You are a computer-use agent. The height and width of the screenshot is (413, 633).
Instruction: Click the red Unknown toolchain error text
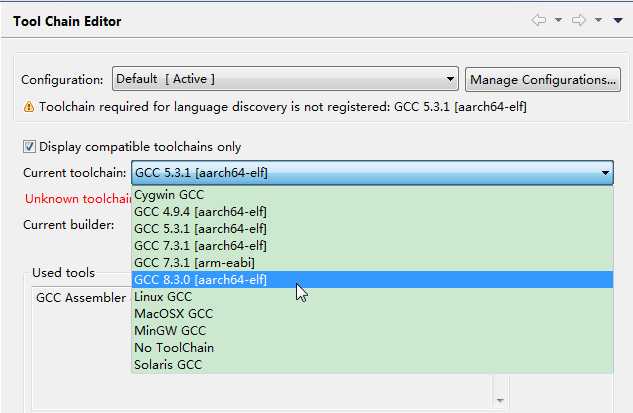(x=78, y=199)
